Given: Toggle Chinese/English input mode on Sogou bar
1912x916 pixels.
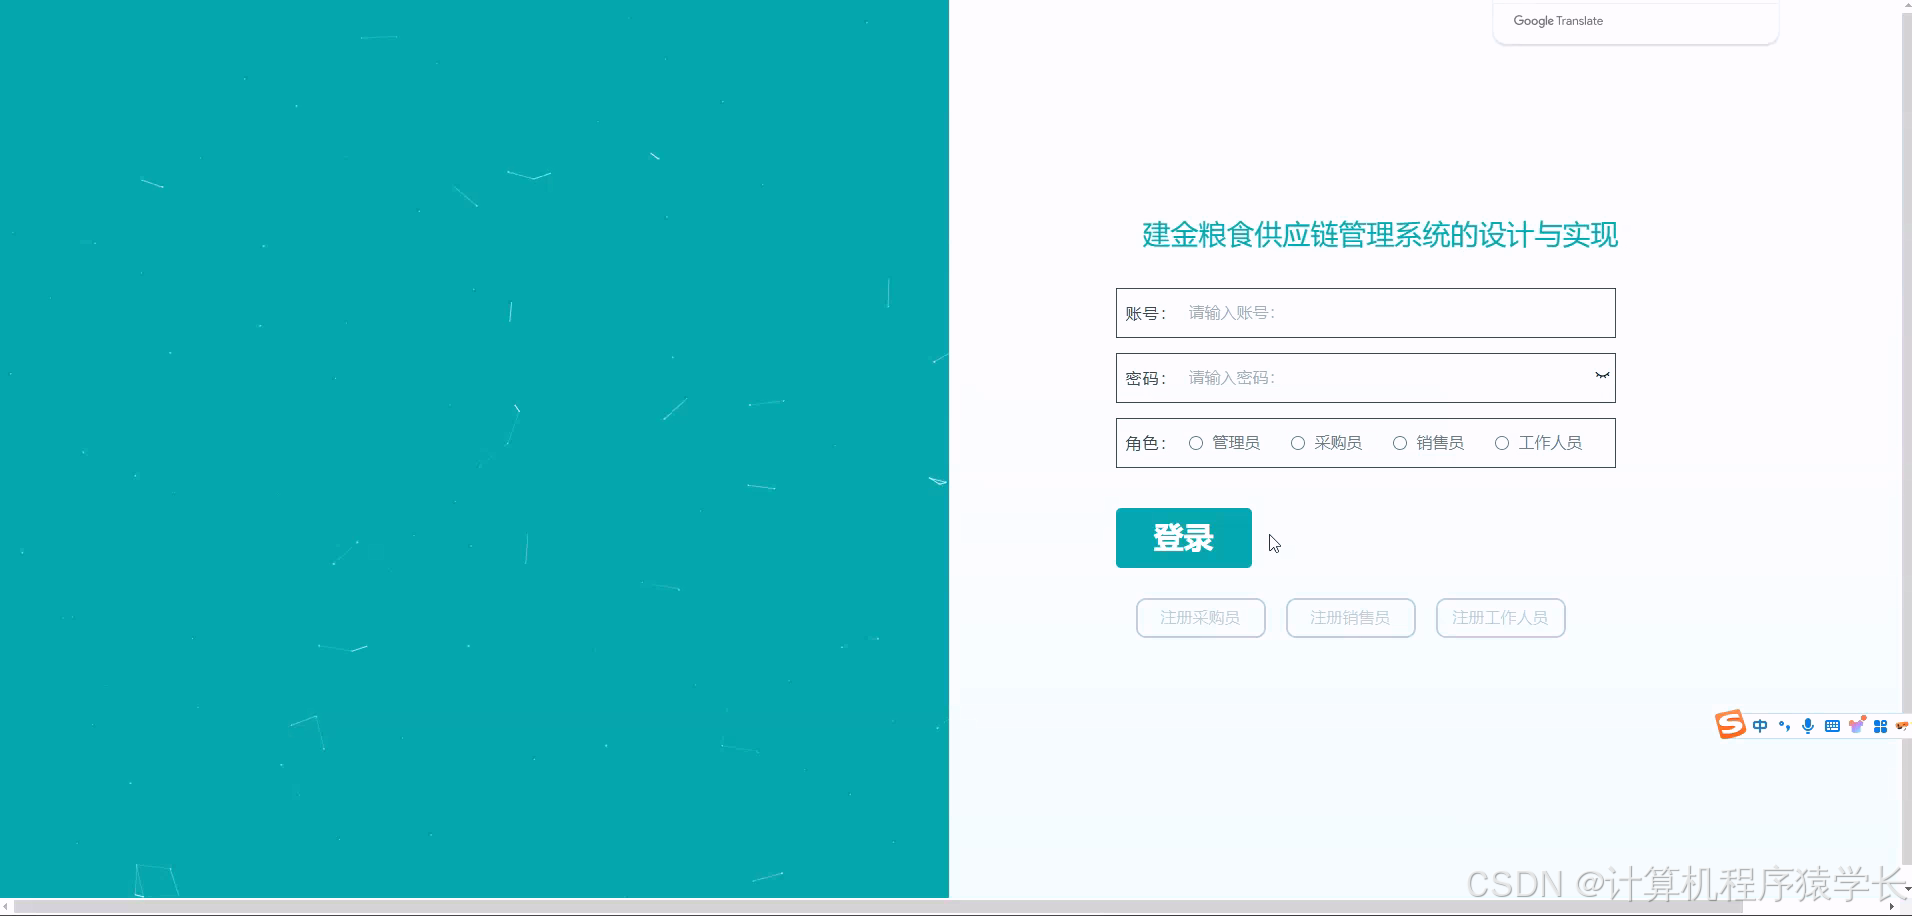Looking at the screenshot, I should coord(1760,726).
